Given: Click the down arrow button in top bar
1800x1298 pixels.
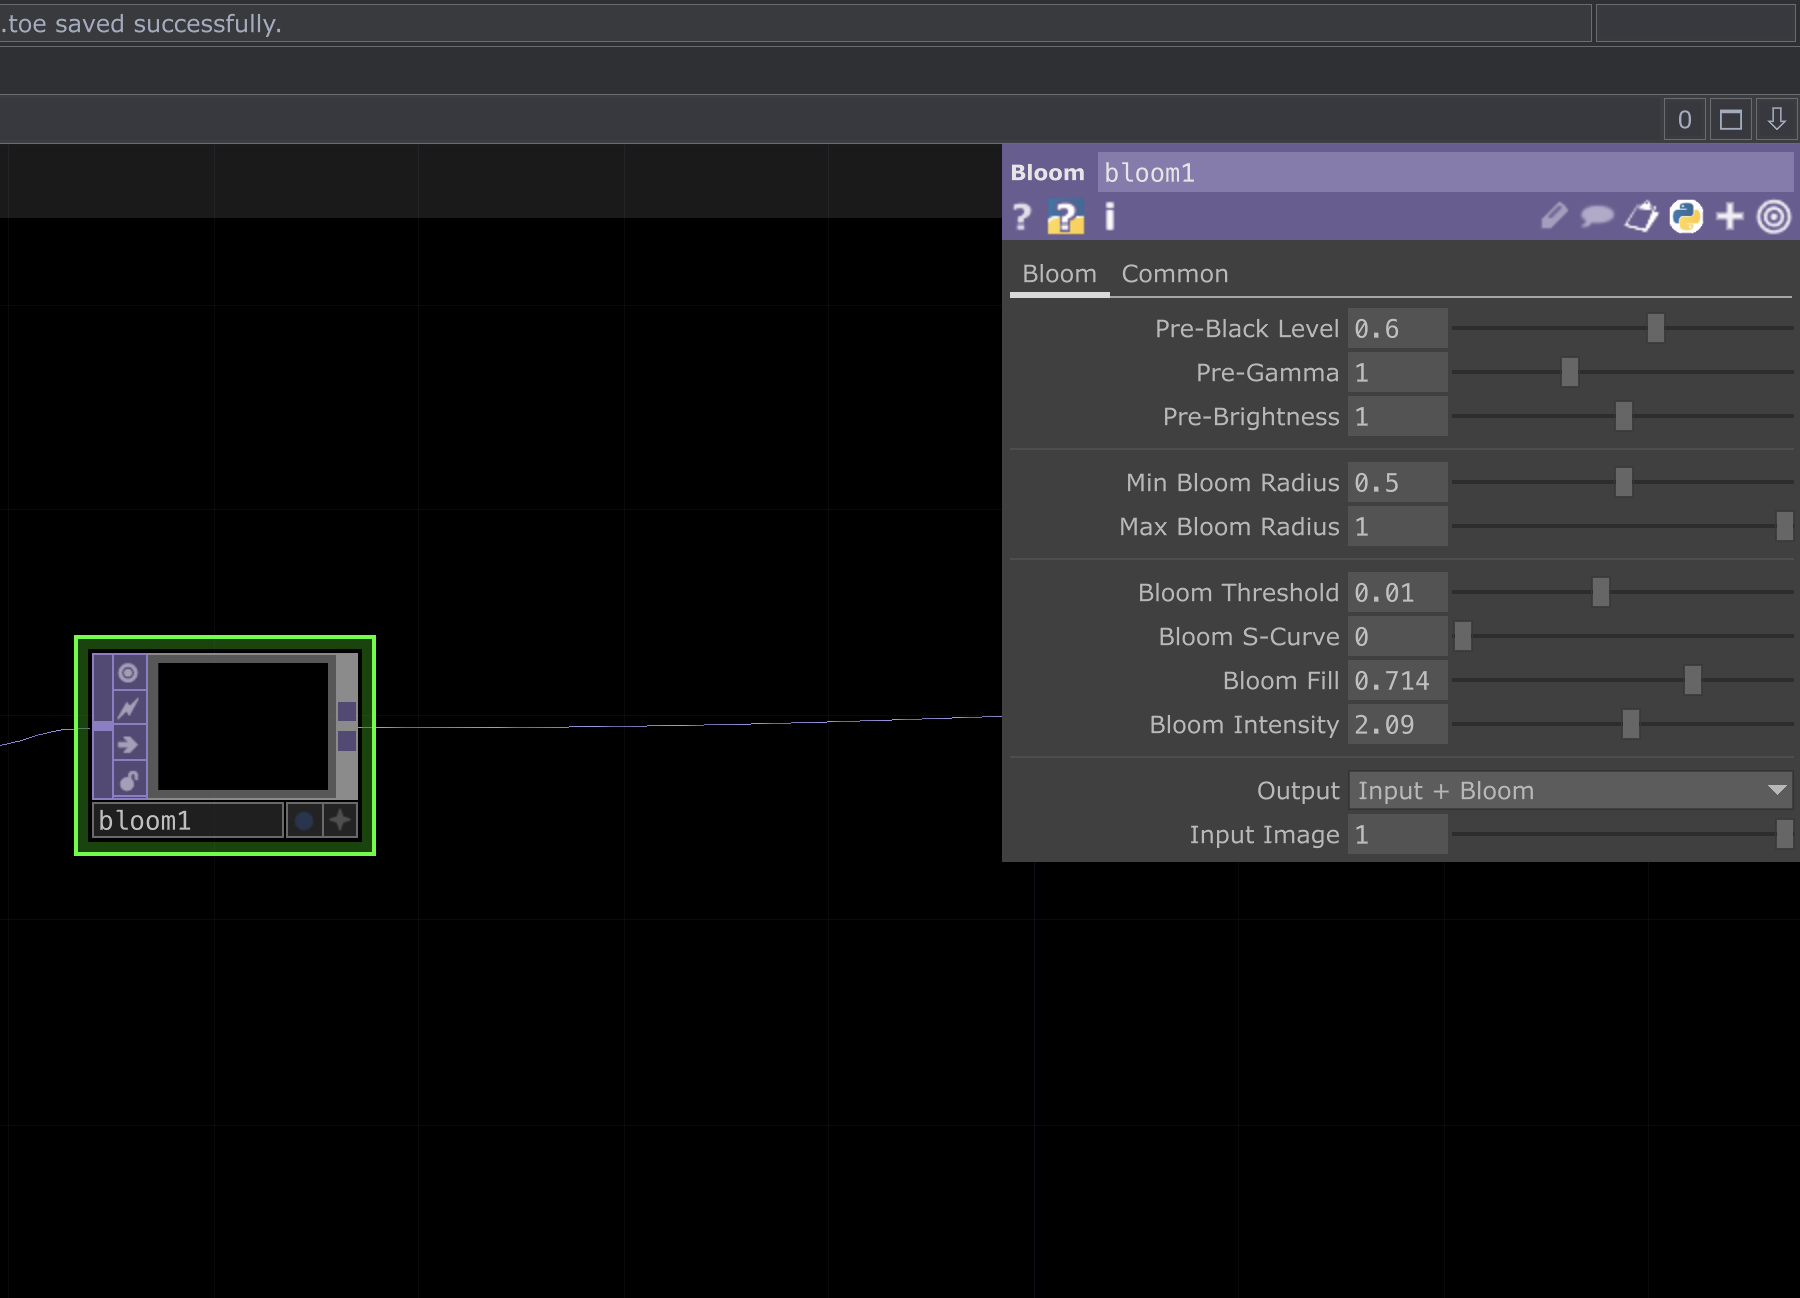Looking at the screenshot, I should [x=1776, y=120].
